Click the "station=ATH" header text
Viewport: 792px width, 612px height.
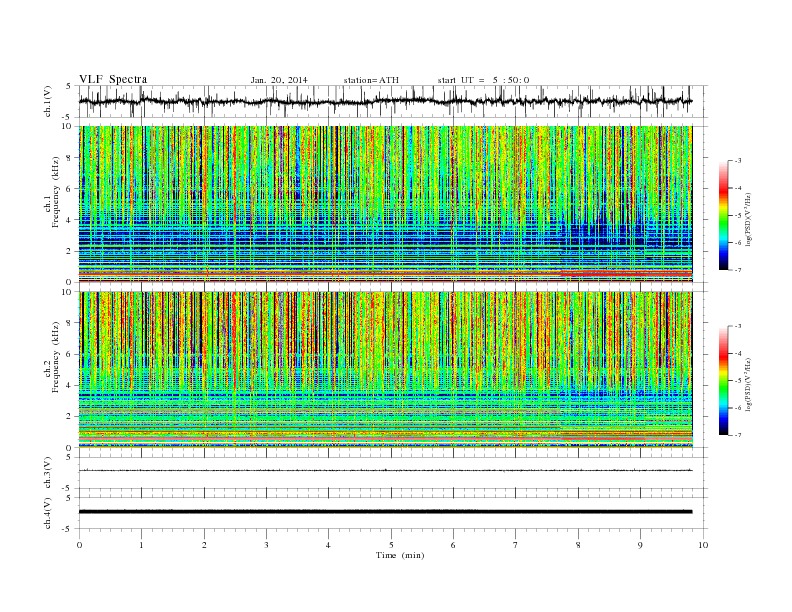(x=371, y=80)
